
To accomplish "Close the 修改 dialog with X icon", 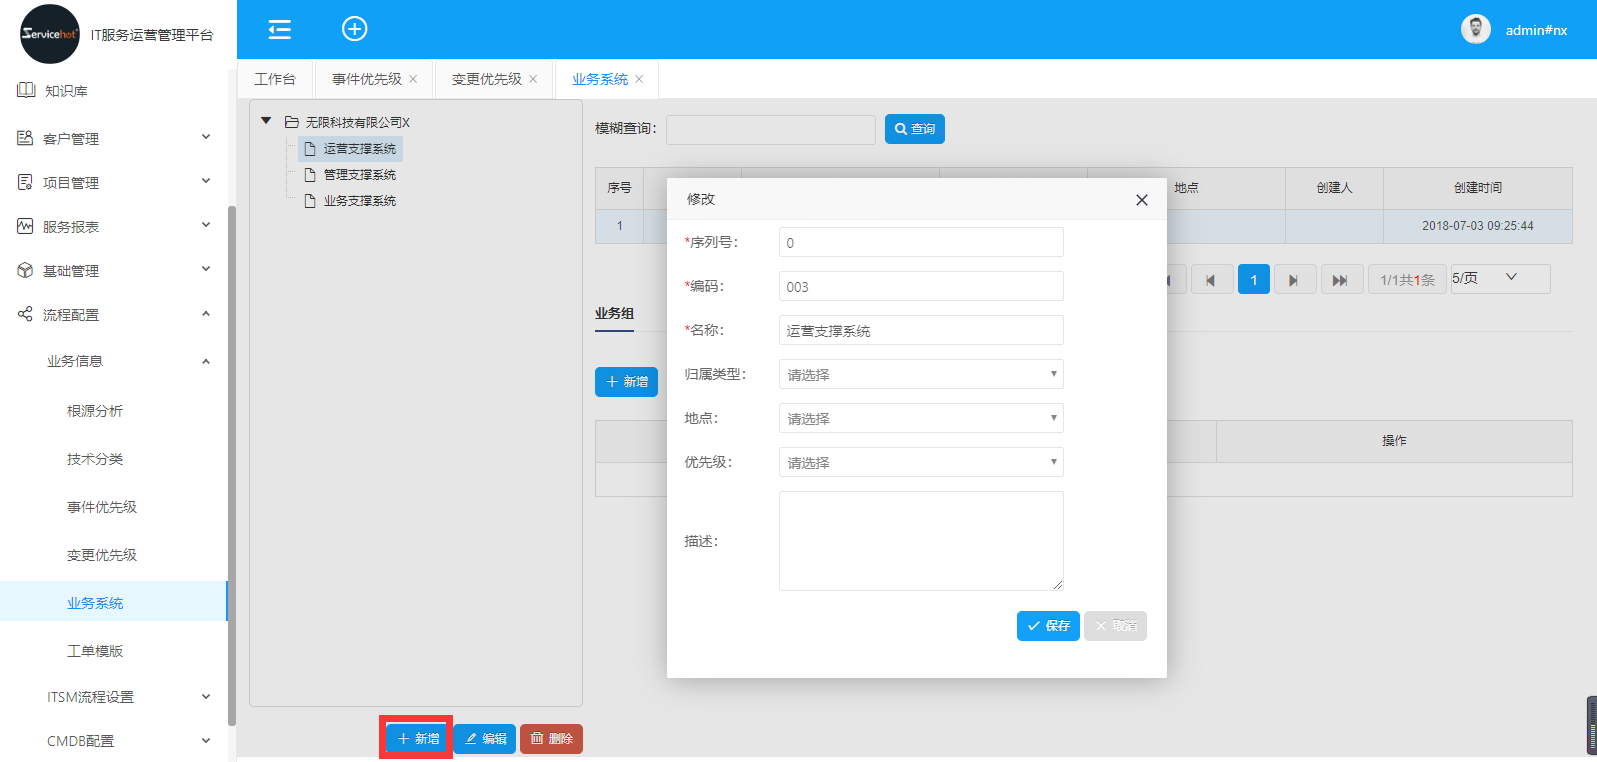I will [x=1141, y=200].
